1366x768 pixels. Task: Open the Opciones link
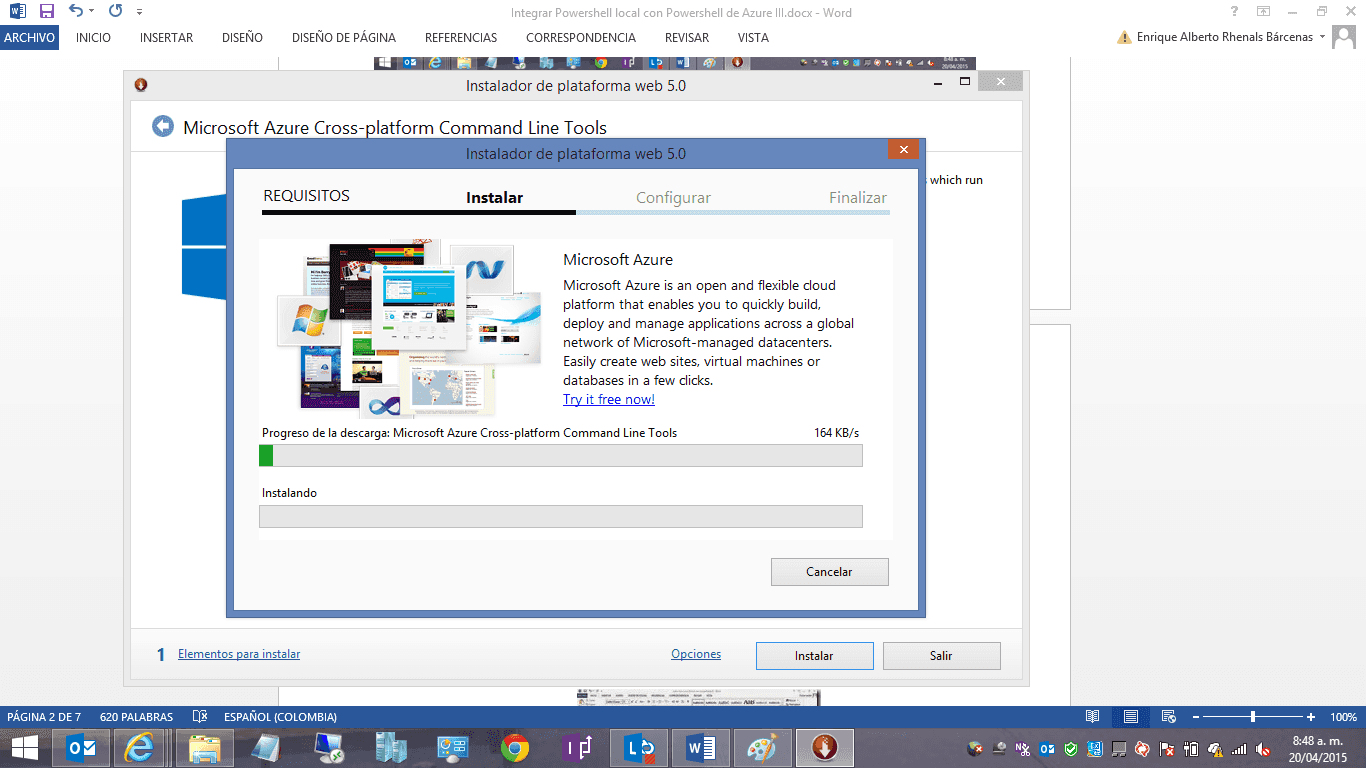696,654
